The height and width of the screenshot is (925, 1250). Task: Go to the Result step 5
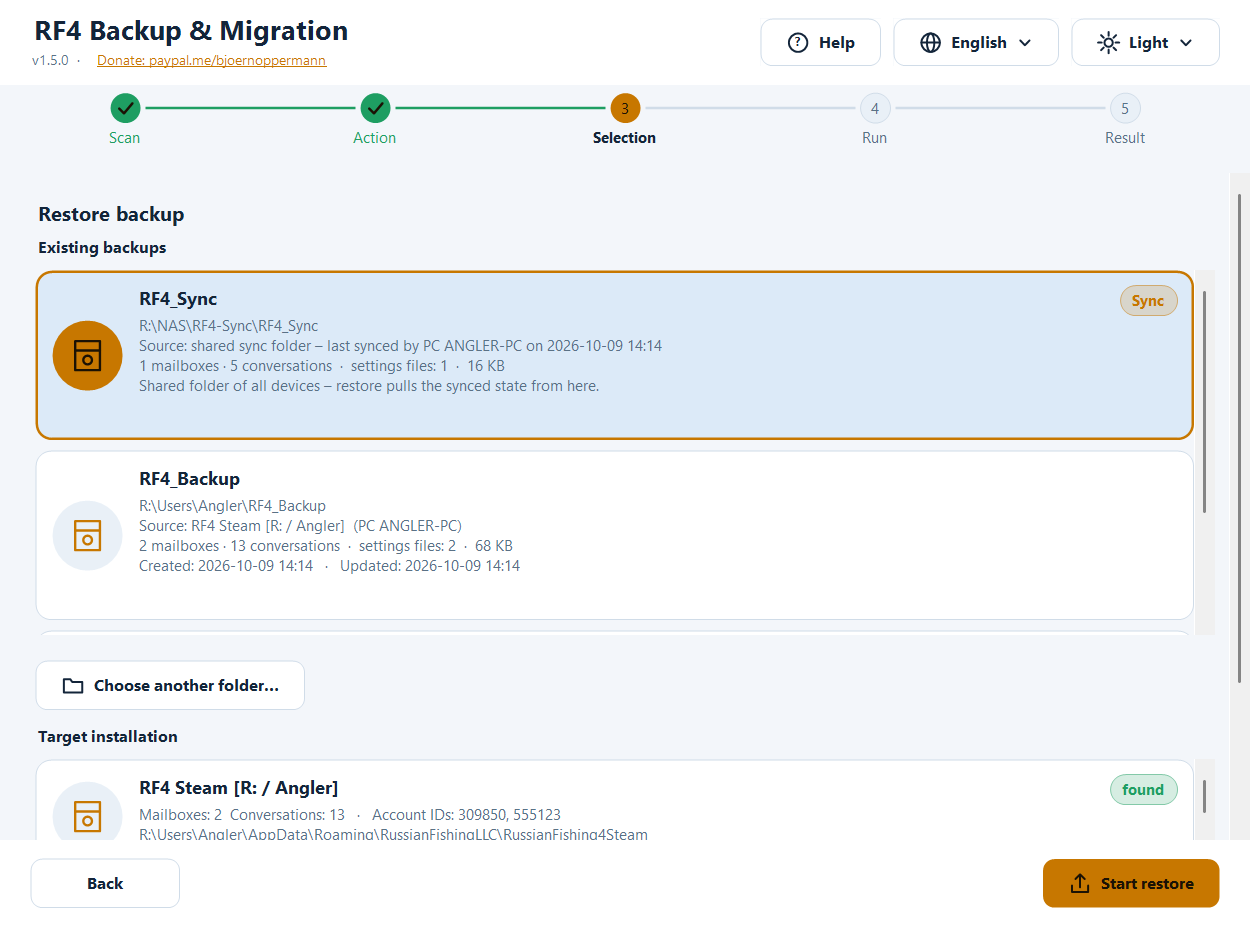pyautogui.click(x=1125, y=107)
